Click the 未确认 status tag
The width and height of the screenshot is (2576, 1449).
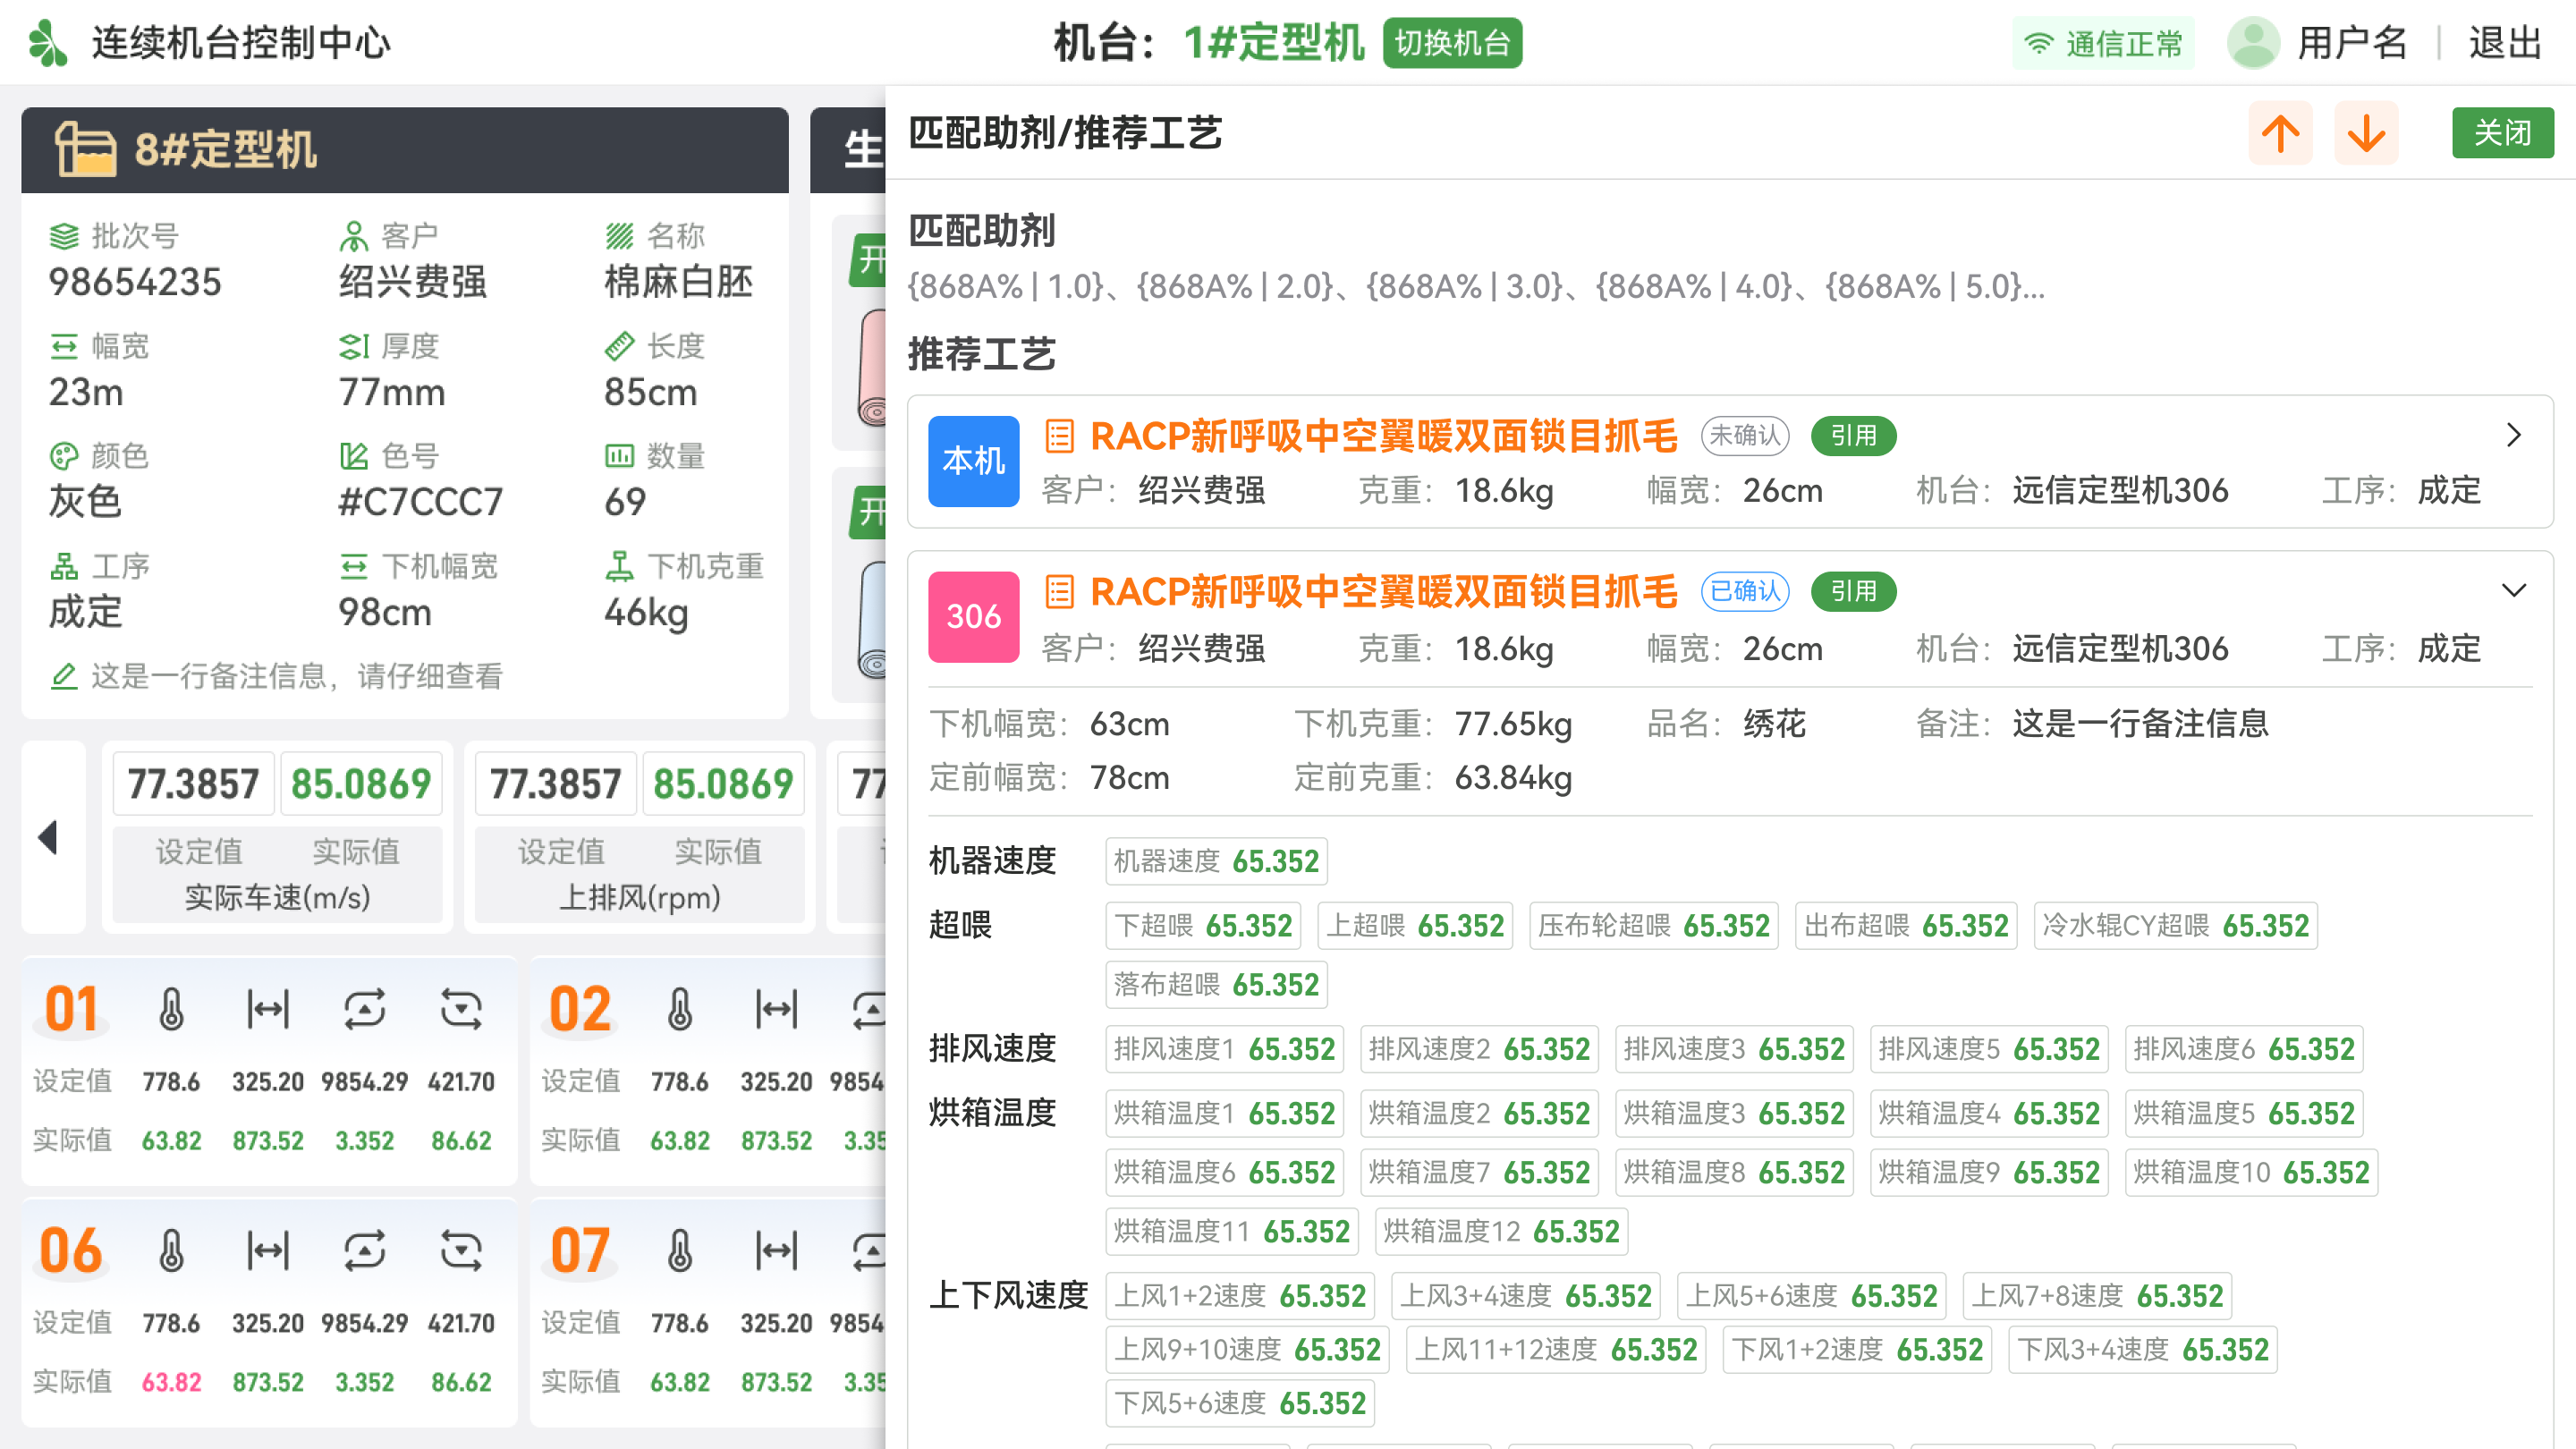(1744, 436)
